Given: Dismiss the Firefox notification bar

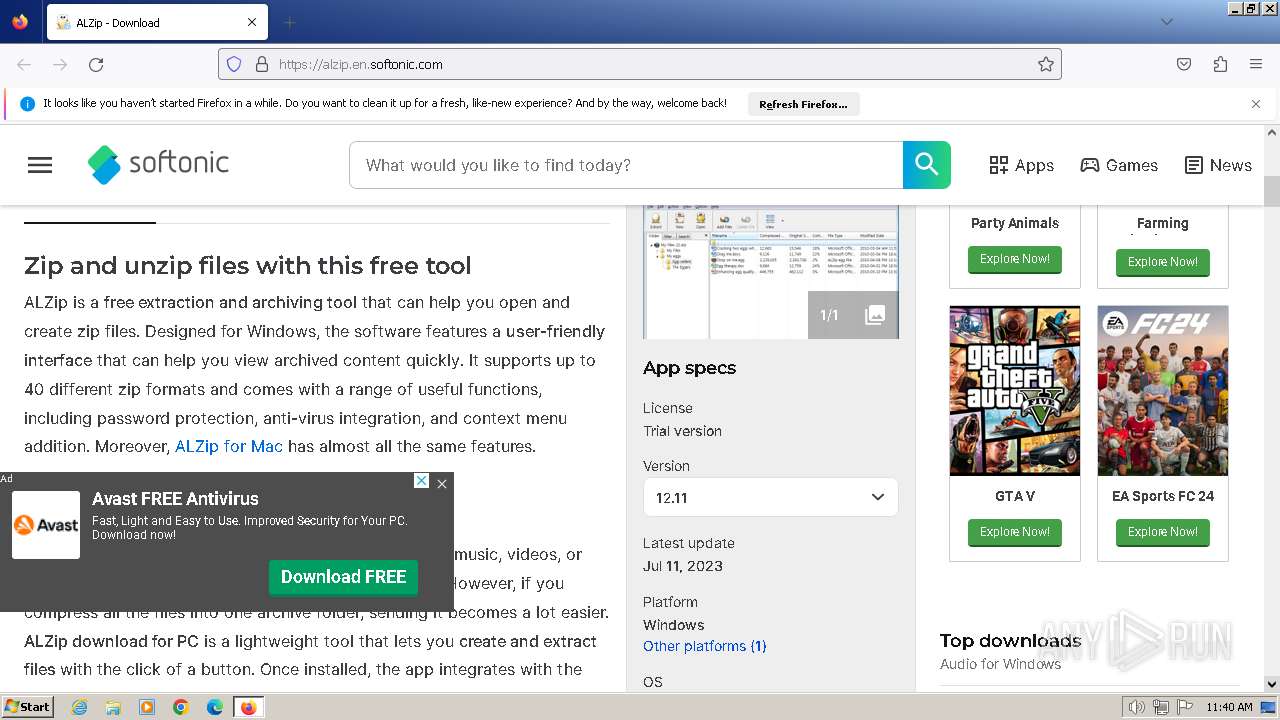Looking at the screenshot, I should pyautogui.click(x=1256, y=104).
